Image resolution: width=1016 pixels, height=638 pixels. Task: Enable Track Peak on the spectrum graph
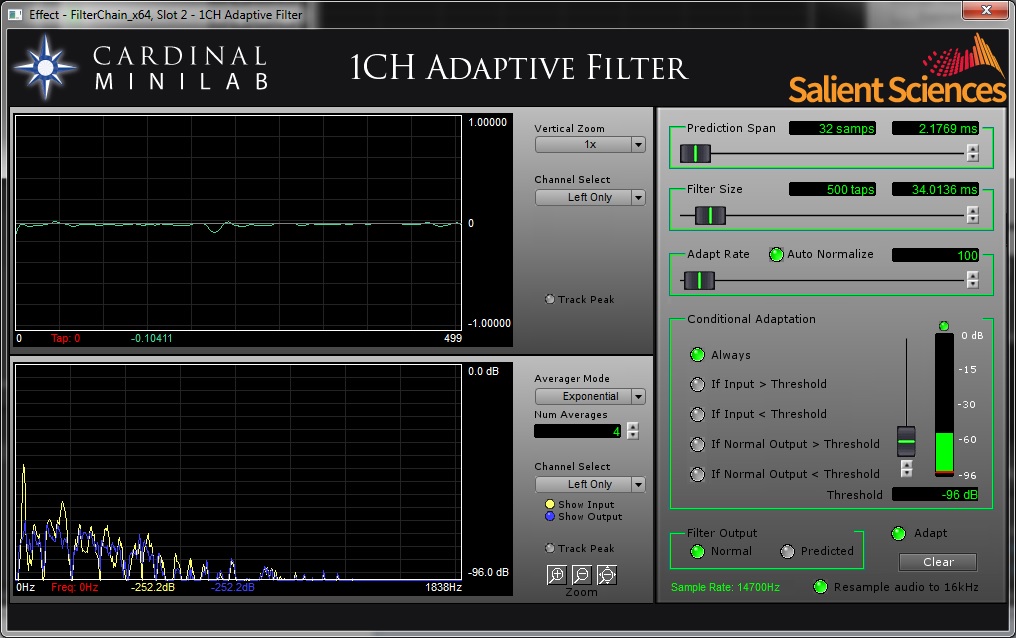pyautogui.click(x=550, y=548)
